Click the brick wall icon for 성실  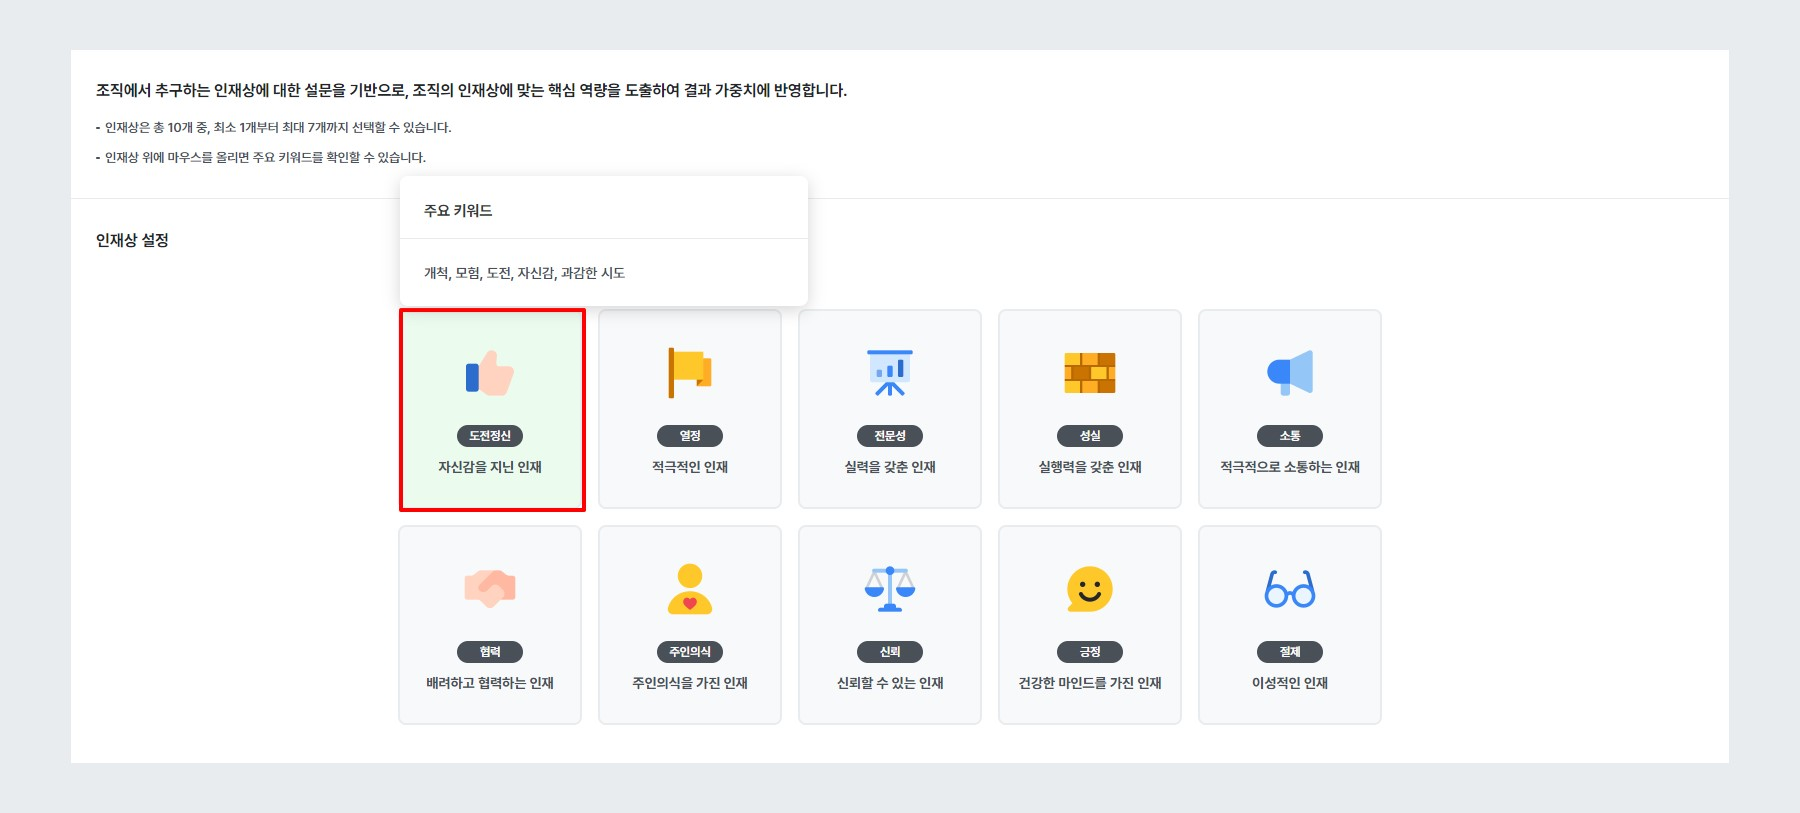pos(1090,373)
